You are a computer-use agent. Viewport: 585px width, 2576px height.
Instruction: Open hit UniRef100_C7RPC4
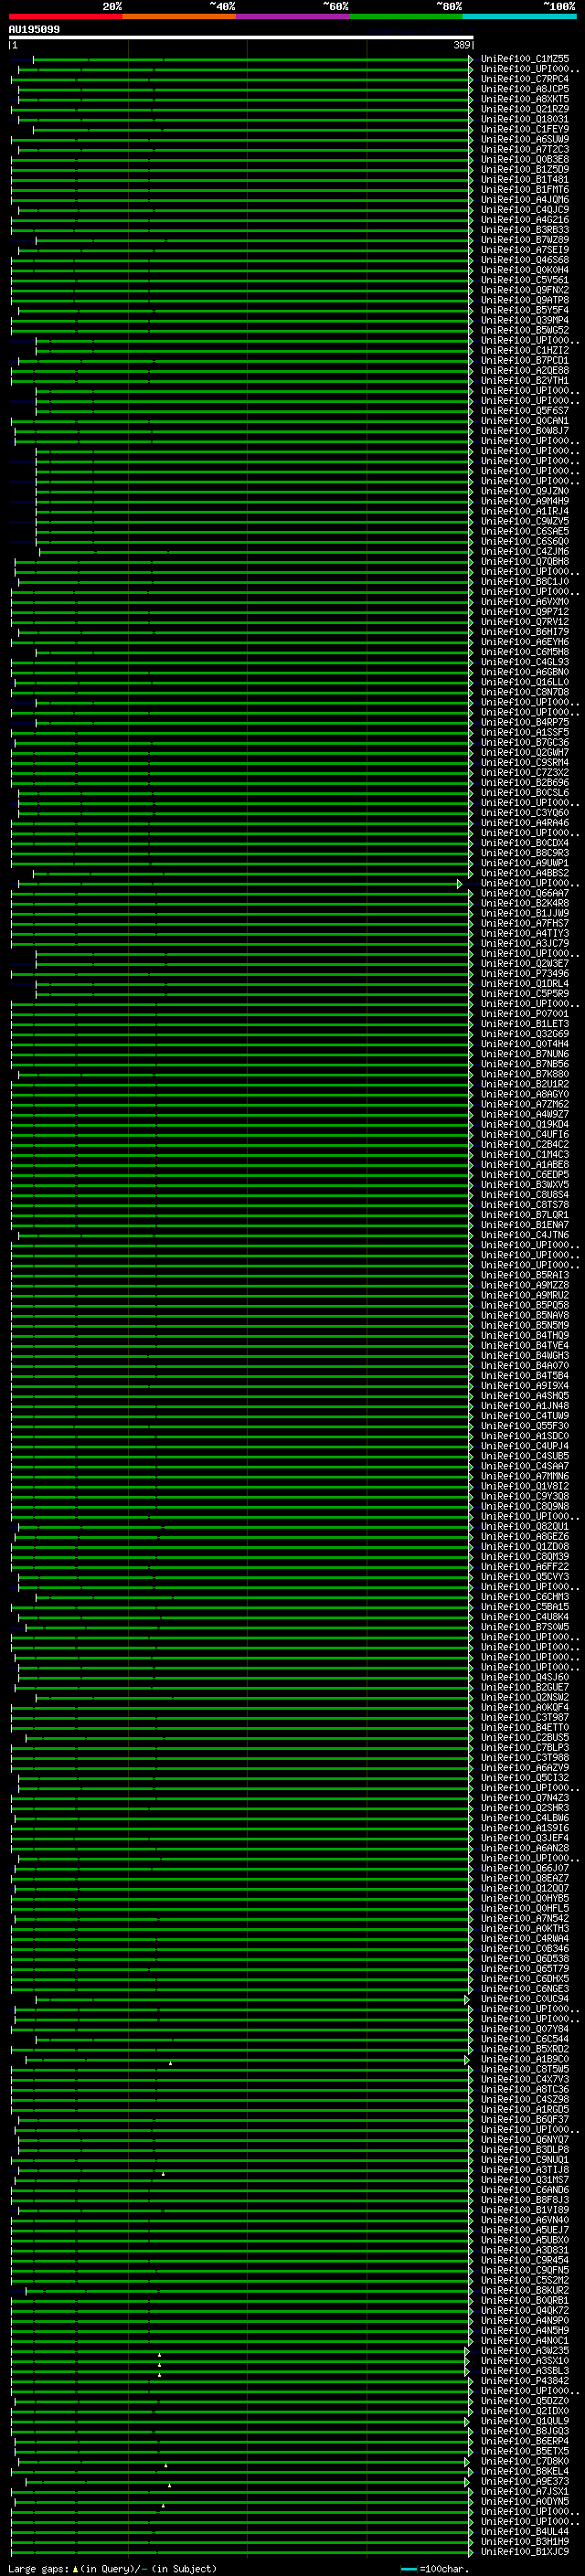(525, 79)
